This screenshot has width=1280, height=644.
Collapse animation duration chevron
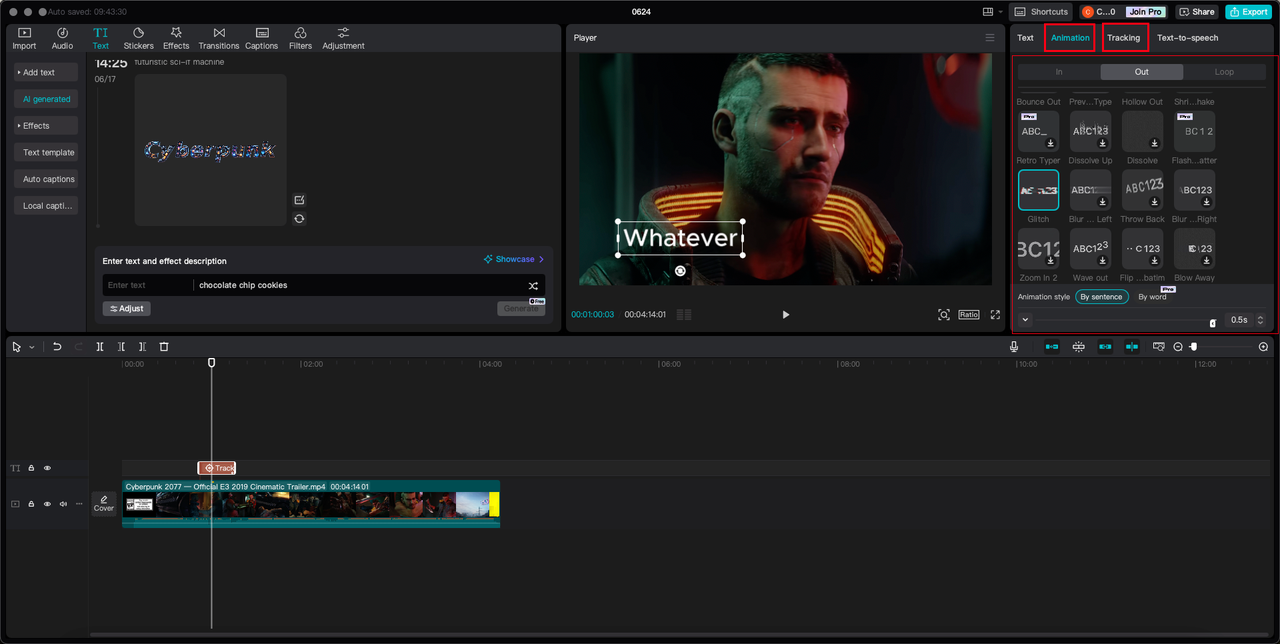[1026, 320]
